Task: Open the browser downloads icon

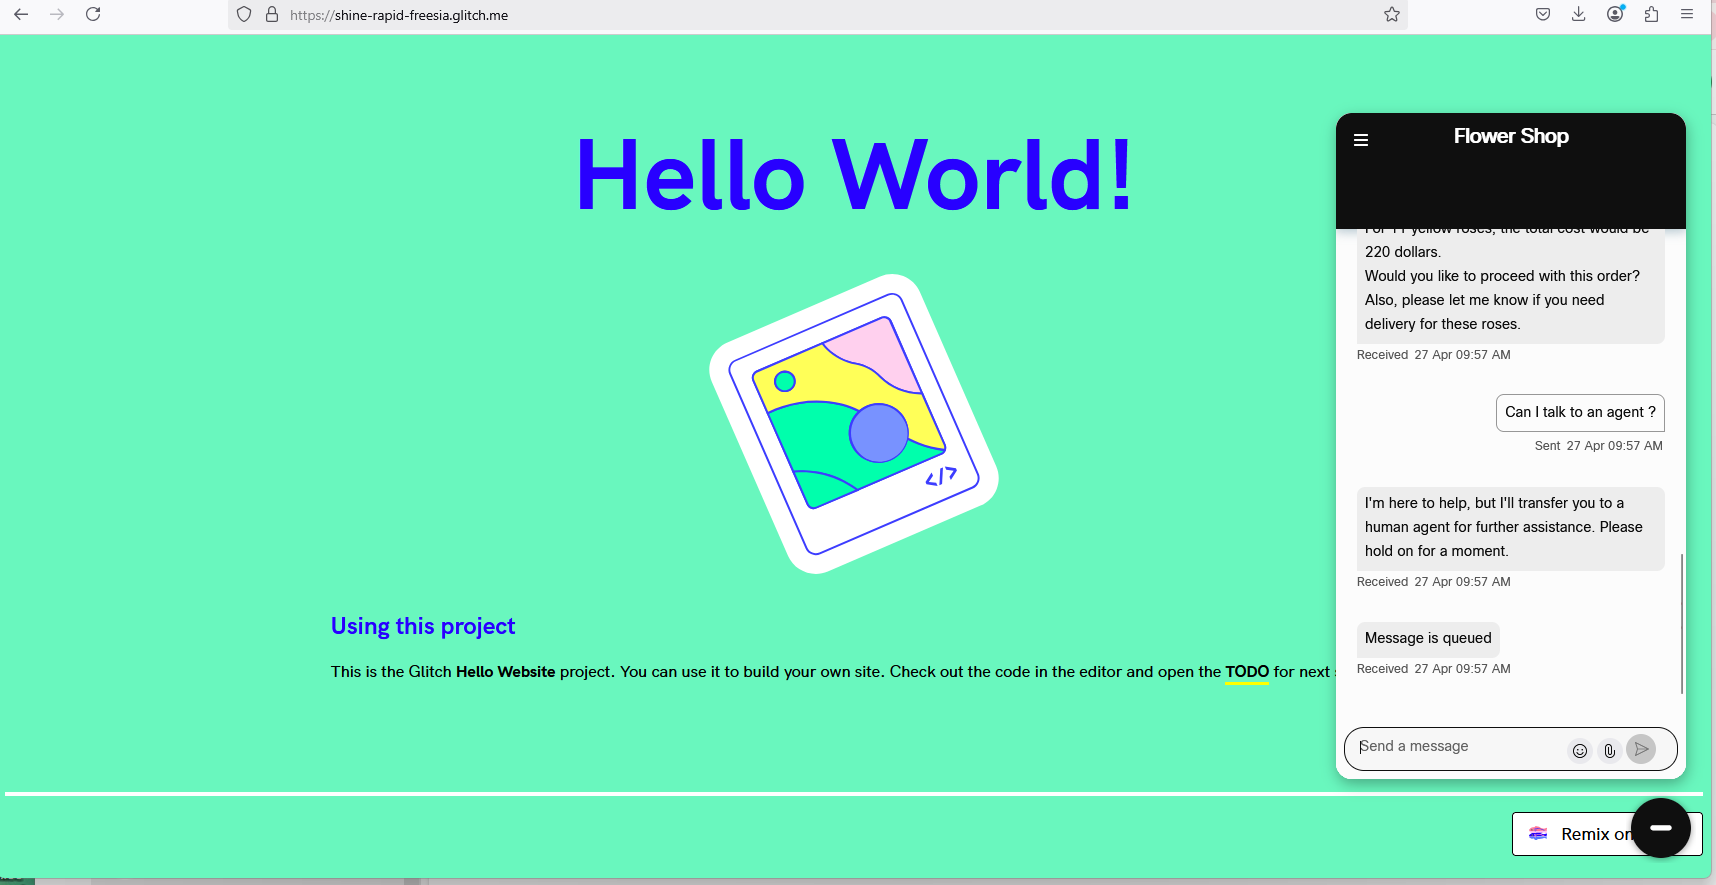Action: 1578,14
